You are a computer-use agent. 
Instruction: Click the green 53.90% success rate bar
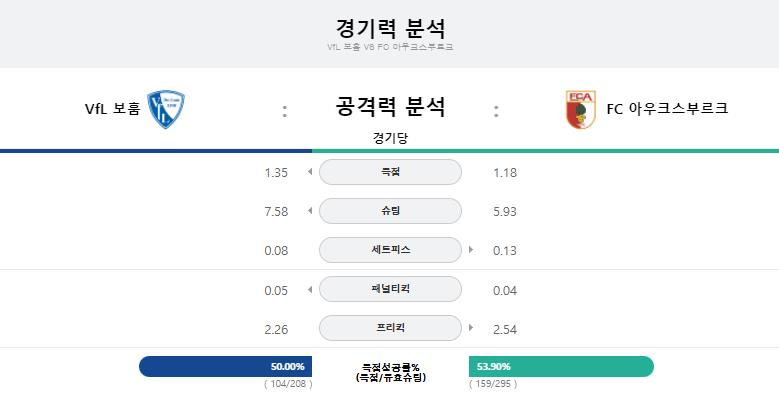[561, 366]
